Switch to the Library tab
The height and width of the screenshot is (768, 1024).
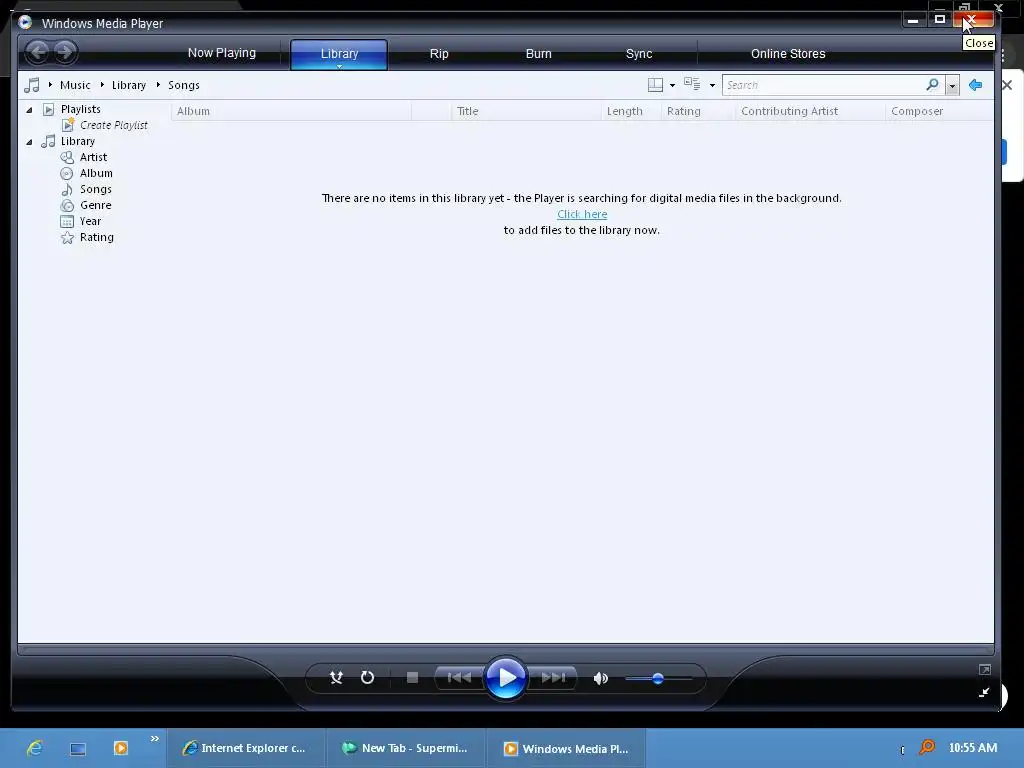[x=339, y=54]
